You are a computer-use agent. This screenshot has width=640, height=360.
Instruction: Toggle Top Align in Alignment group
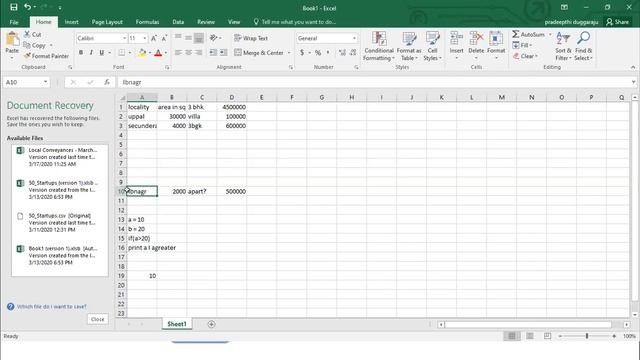pyautogui.click(x=178, y=38)
